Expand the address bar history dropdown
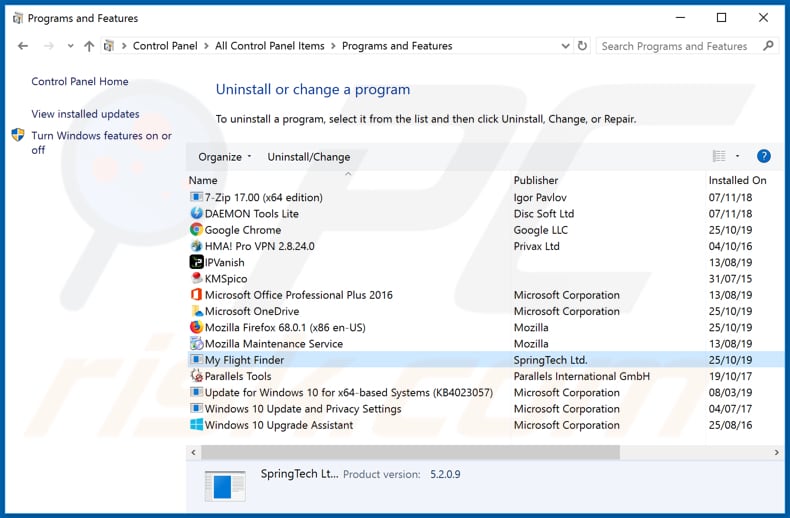The image size is (790, 518). coord(566,46)
